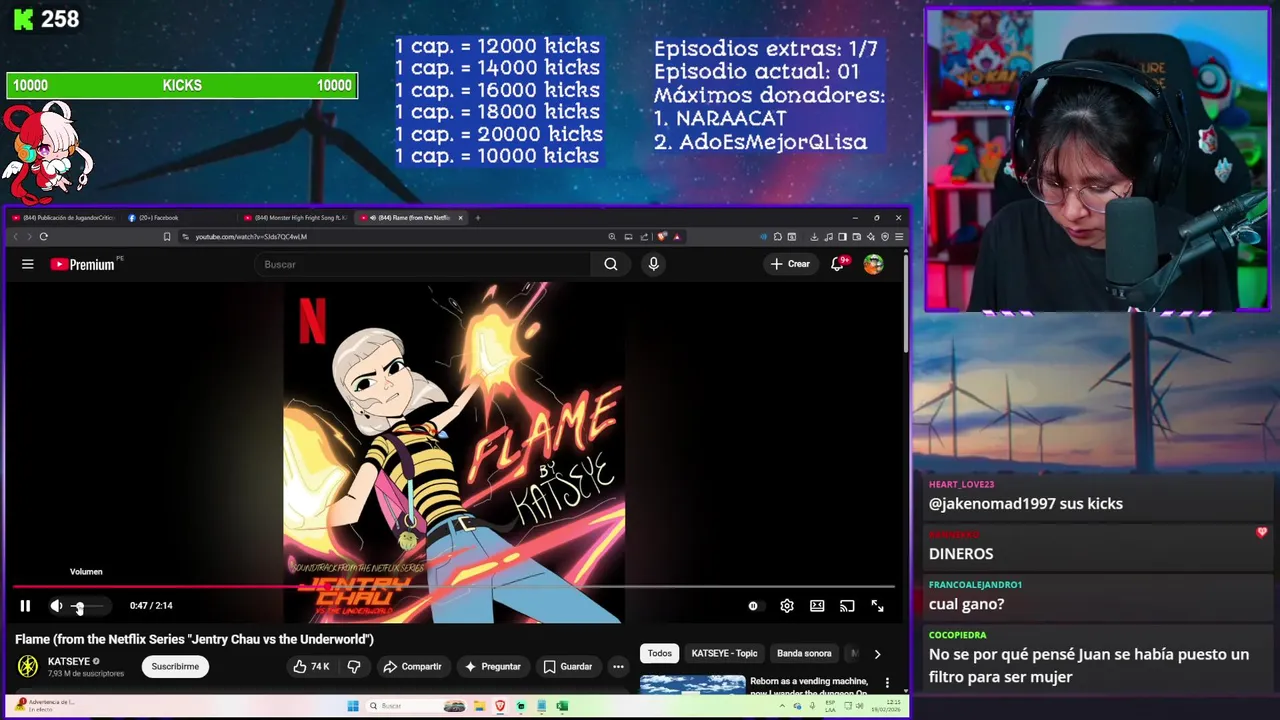
Task: Open the Preguntar AI button
Action: click(492, 666)
